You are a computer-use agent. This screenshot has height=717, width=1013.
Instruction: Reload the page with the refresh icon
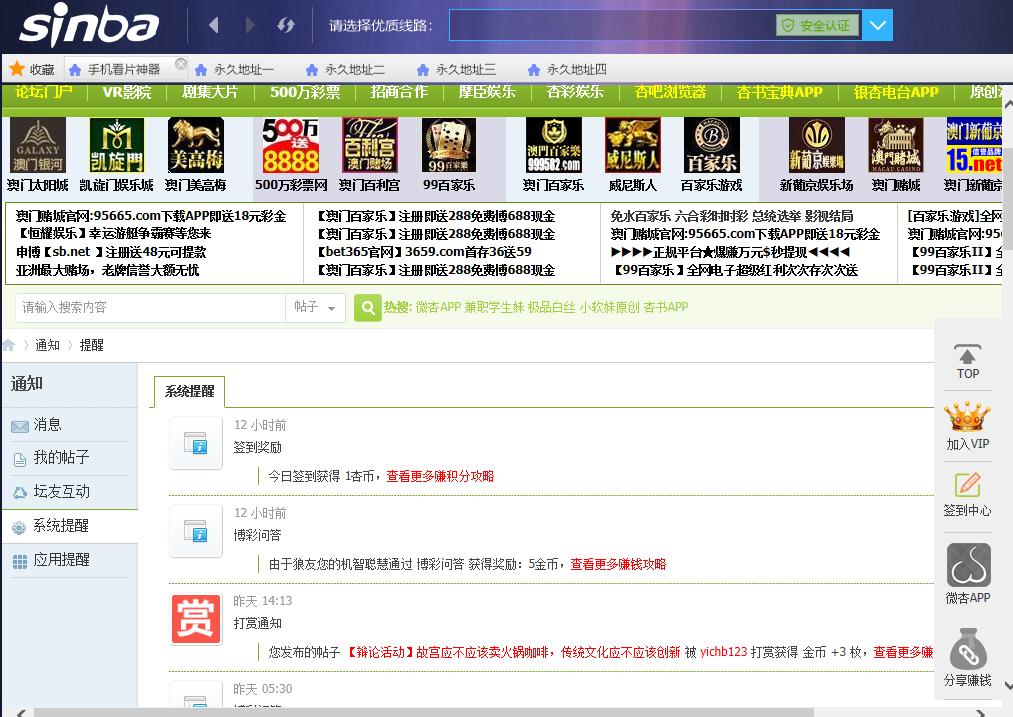pyautogui.click(x=286, y=25)
